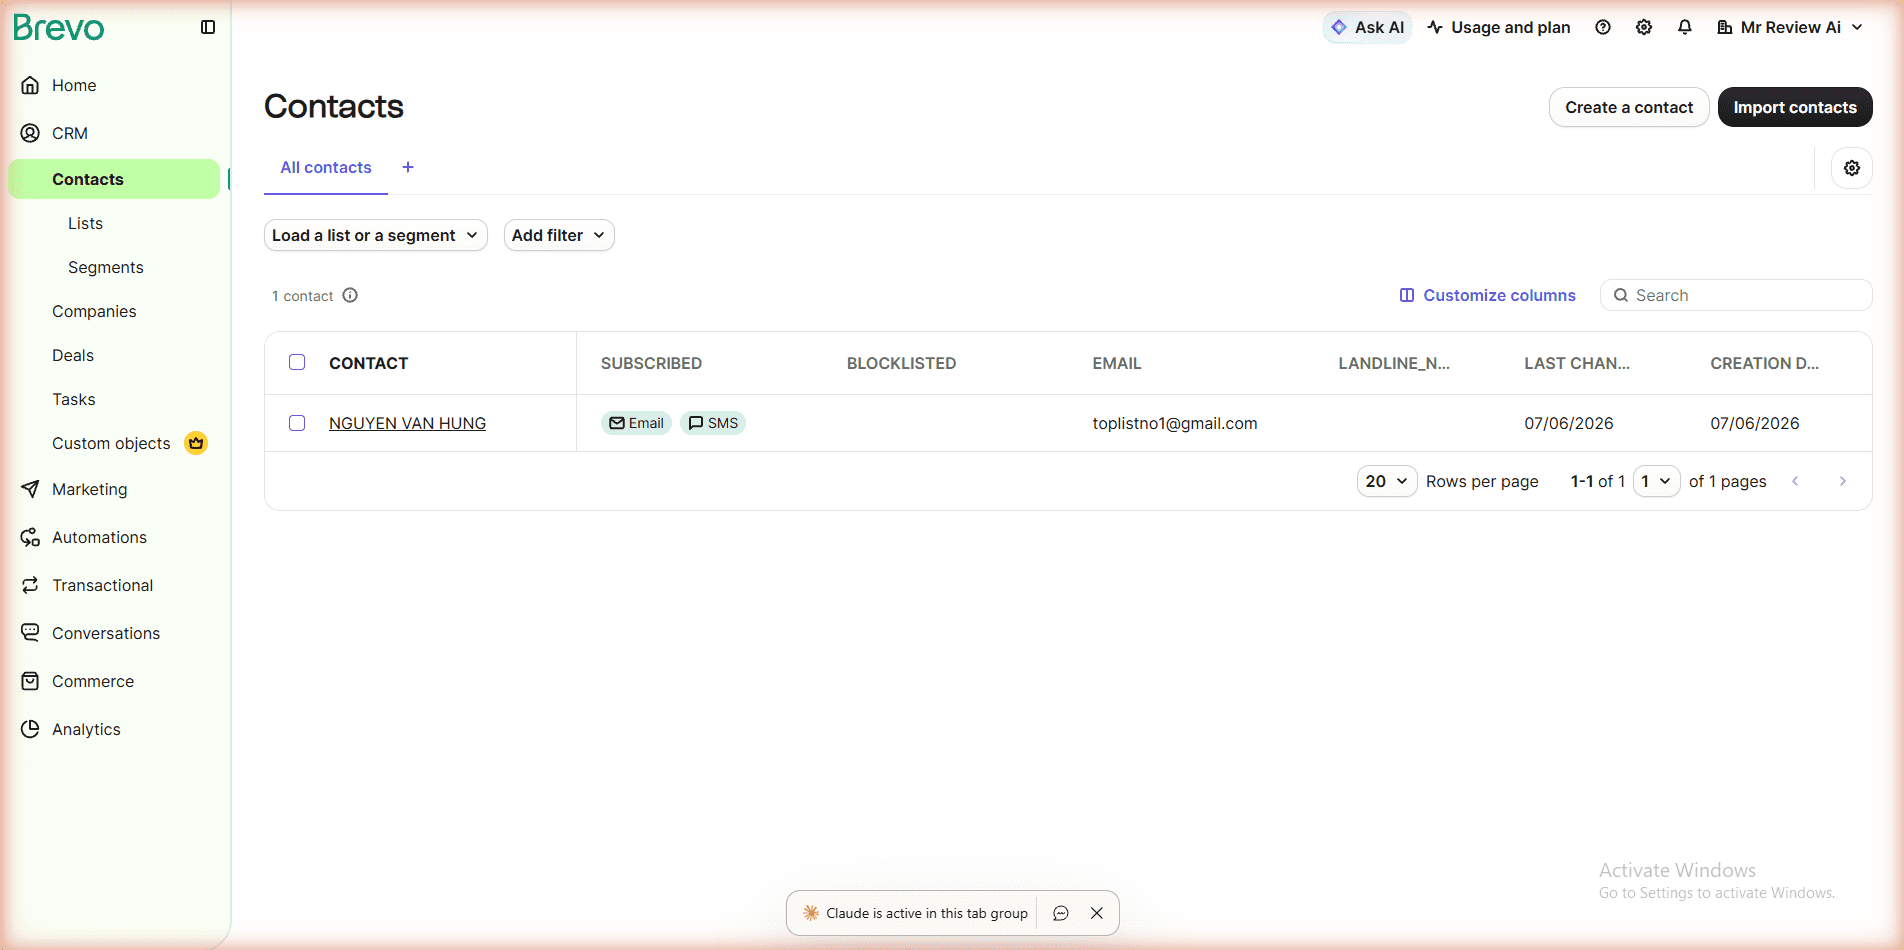This screenshot has height=950, width=1904.
Task: Click the Transactional arrows icon
Action: (30, 585)
